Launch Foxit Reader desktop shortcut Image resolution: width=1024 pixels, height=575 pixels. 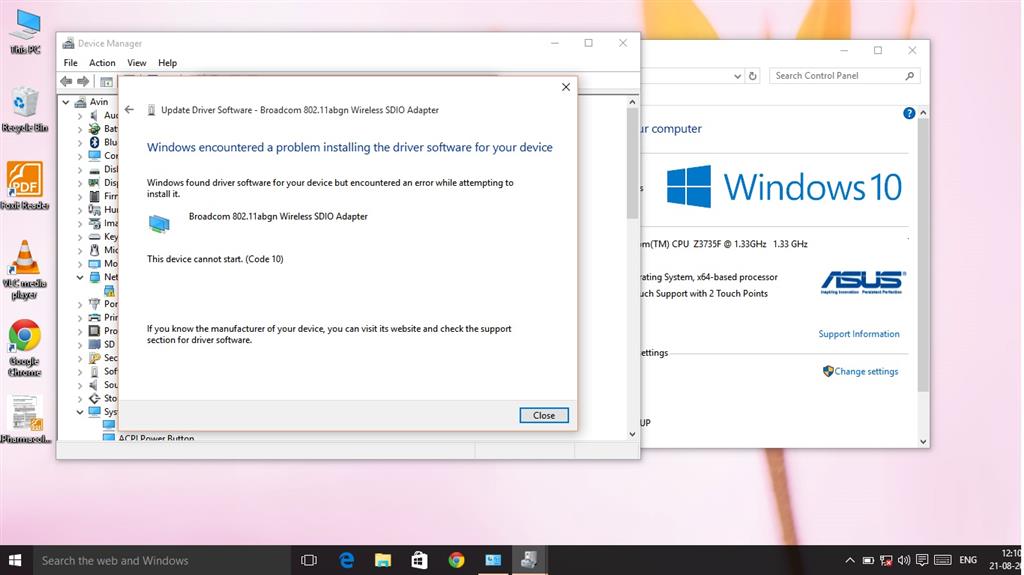tap(25, 185)
